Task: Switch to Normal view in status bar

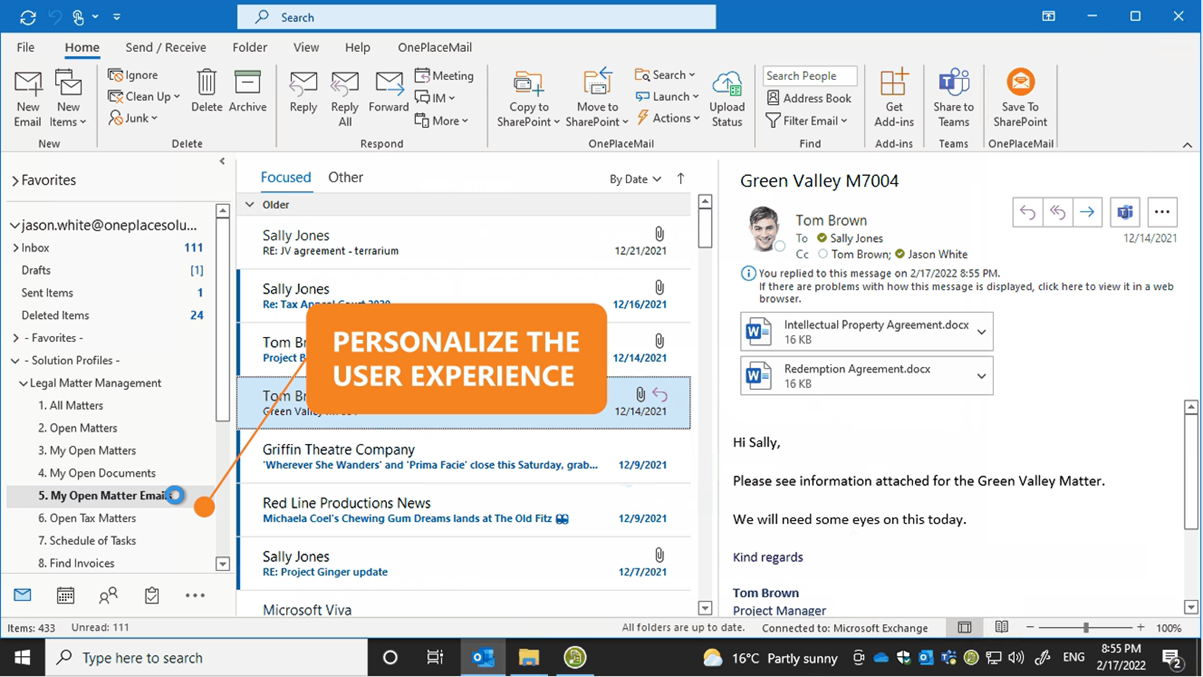Action: (x=965, y=628)
